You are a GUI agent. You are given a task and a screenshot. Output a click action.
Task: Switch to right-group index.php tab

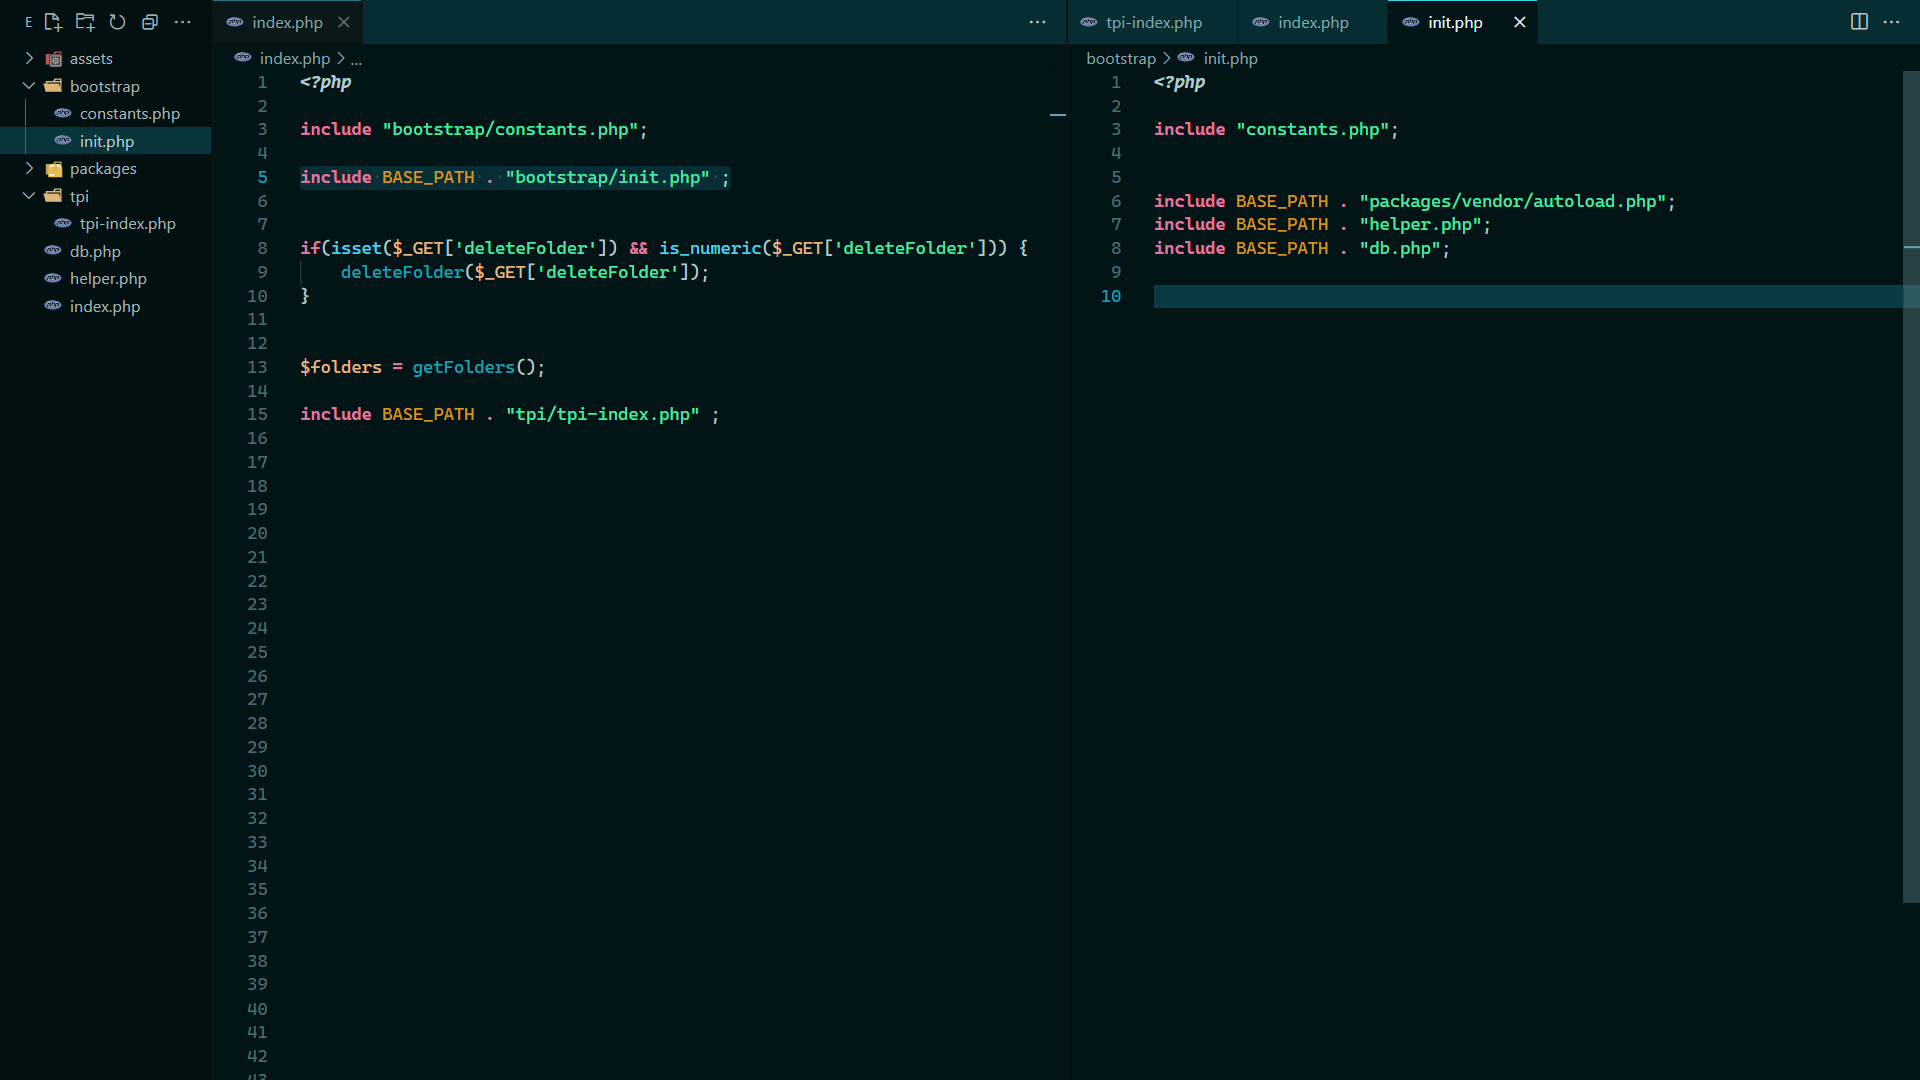[1313, 22]
